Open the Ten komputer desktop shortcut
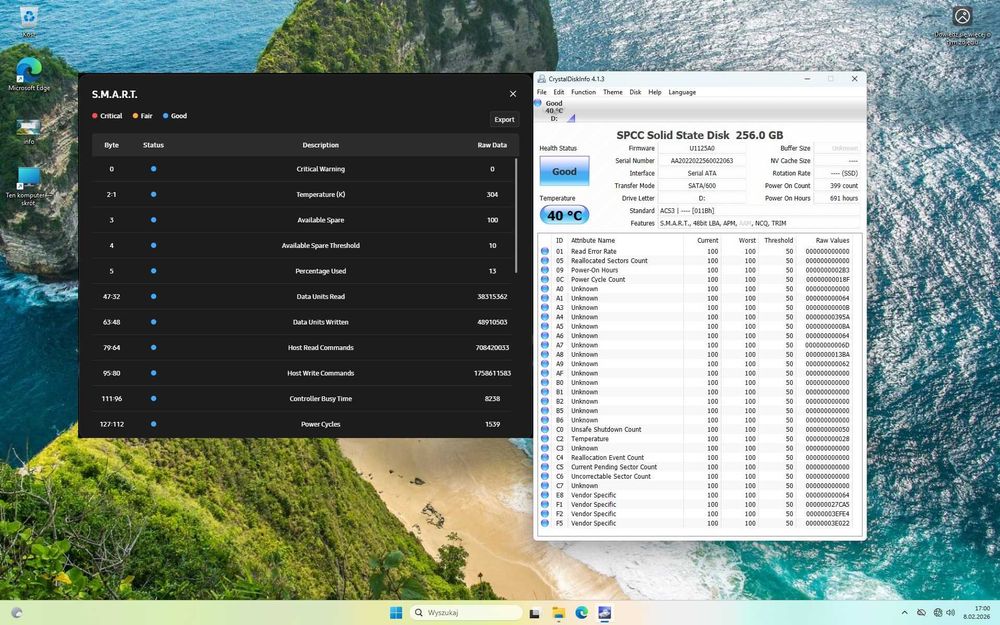This screenshot has height=625, width=1000. click(x=29, y=185)
